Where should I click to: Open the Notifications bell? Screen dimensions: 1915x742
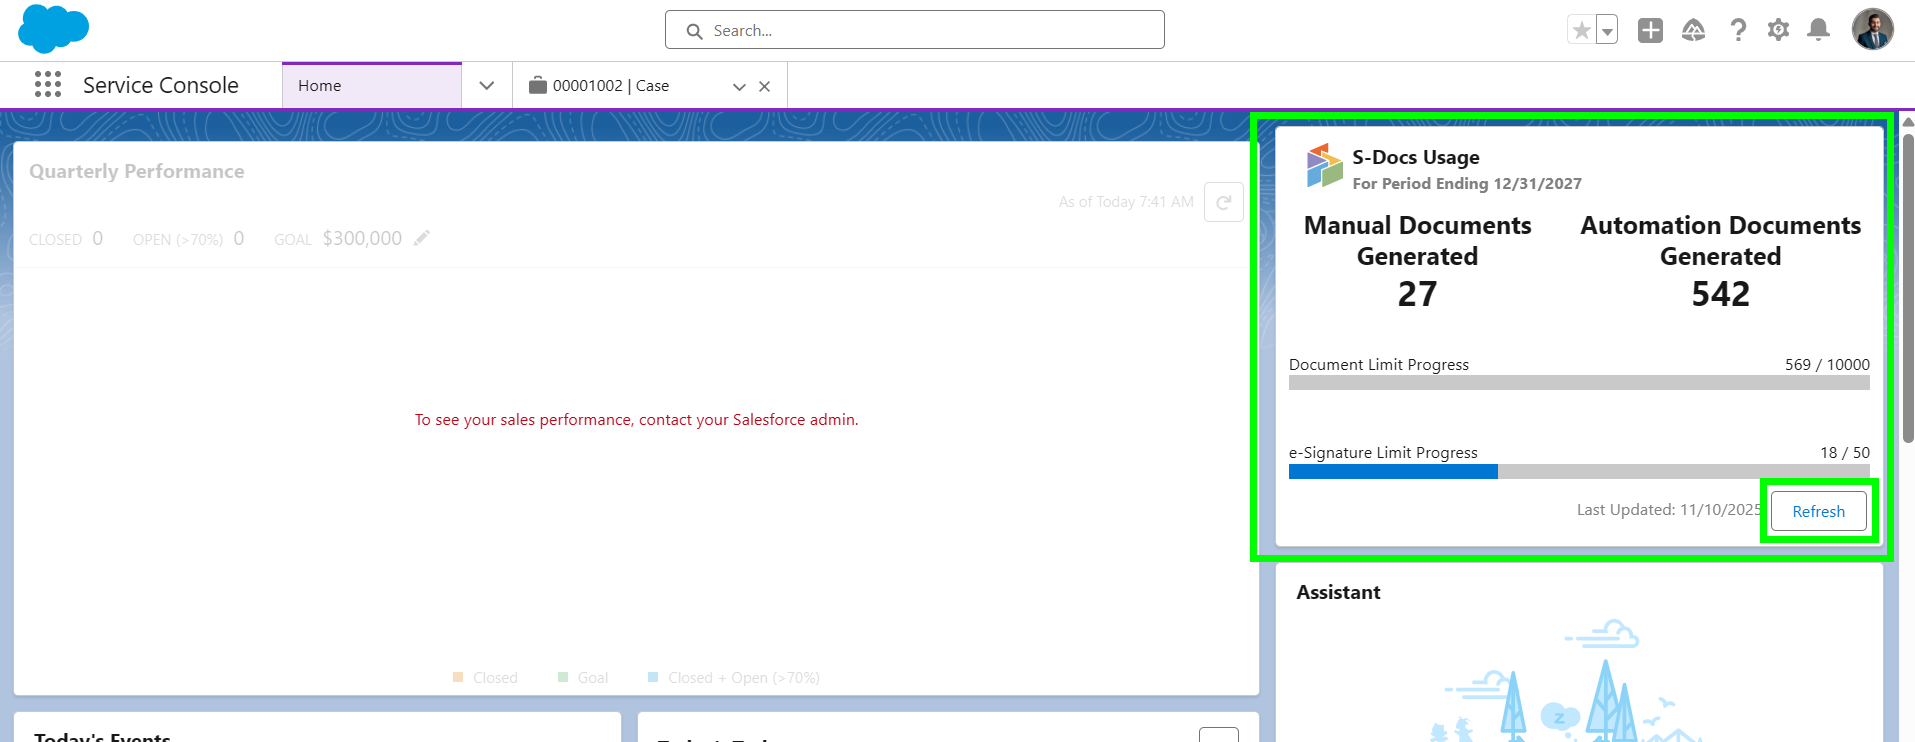click(x=1818, y=31)
